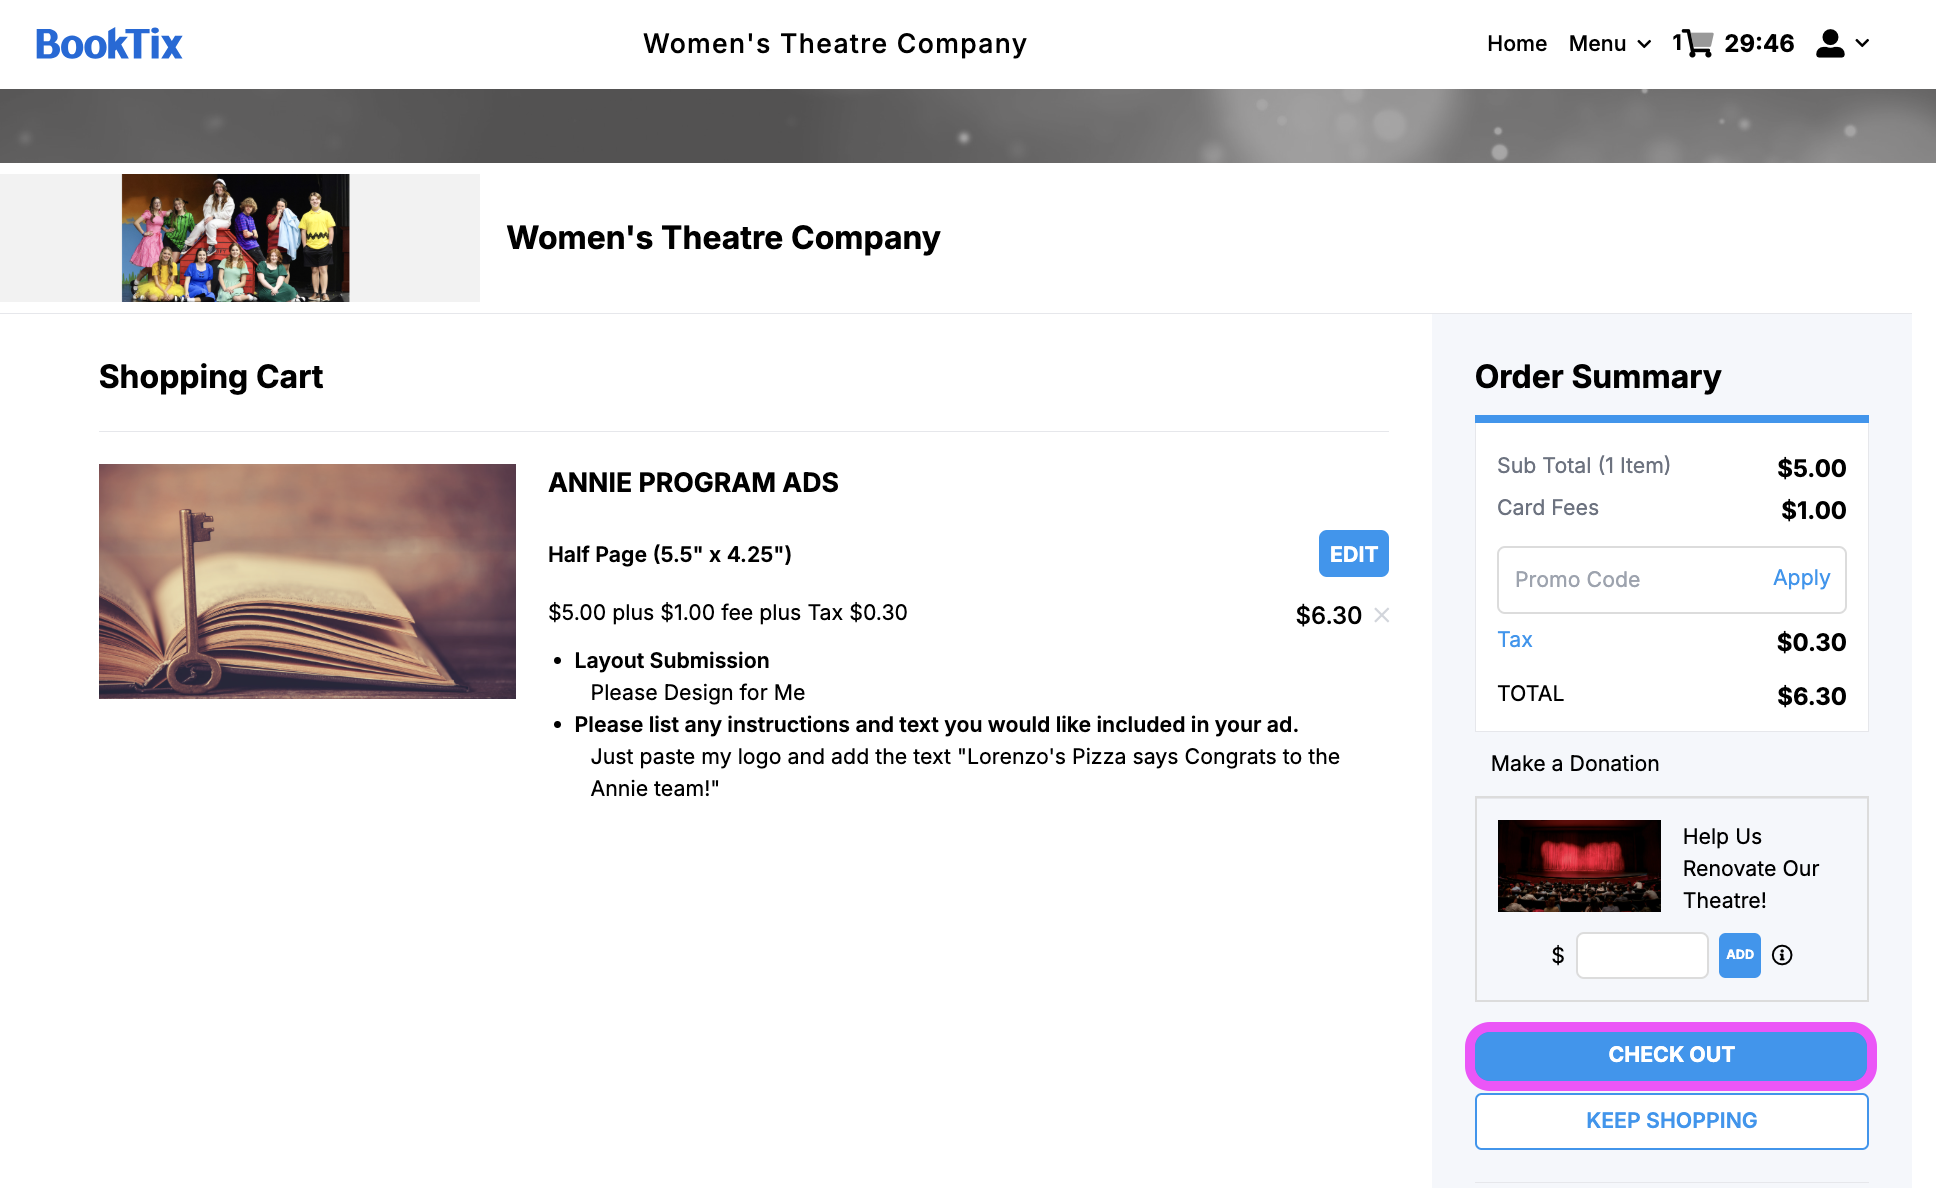Open the shopping cart icon
Image resolution: width=1936 pixels, height=1188 pixels.
(1697, 43)
